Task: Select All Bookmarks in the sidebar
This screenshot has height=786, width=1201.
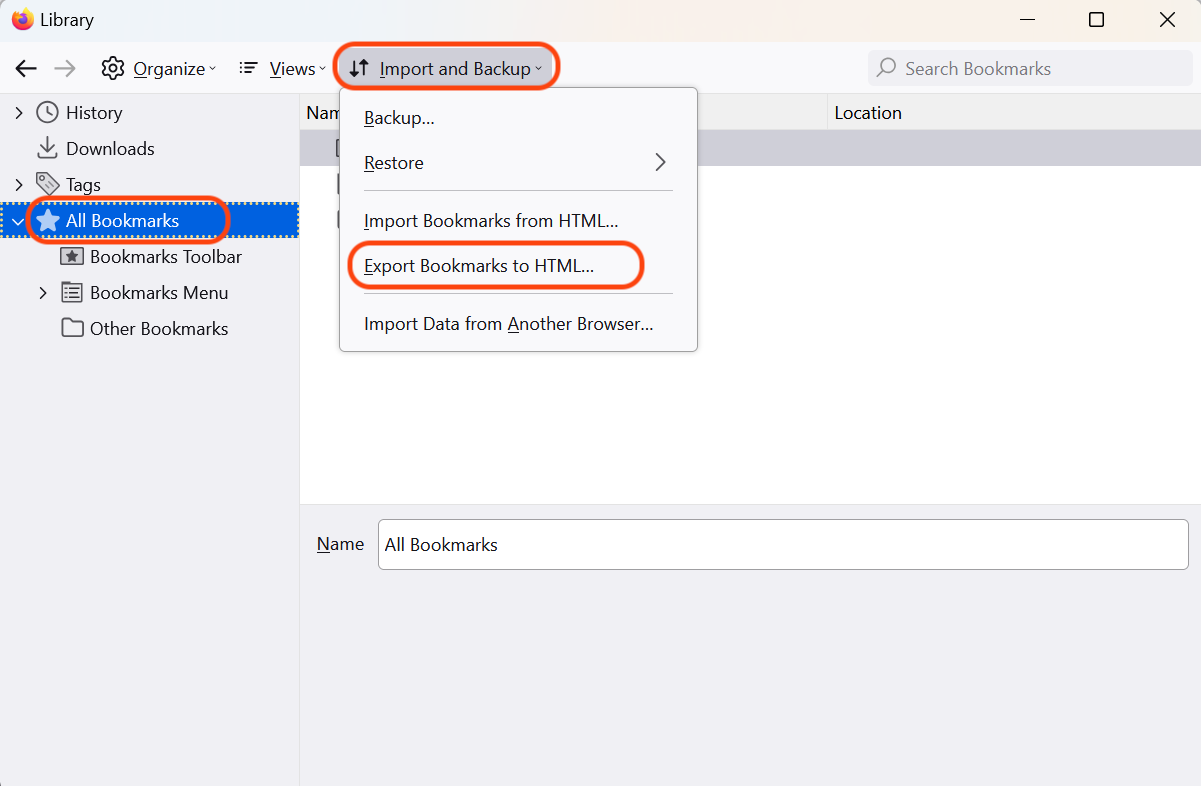Action: (x=122, y=221)
